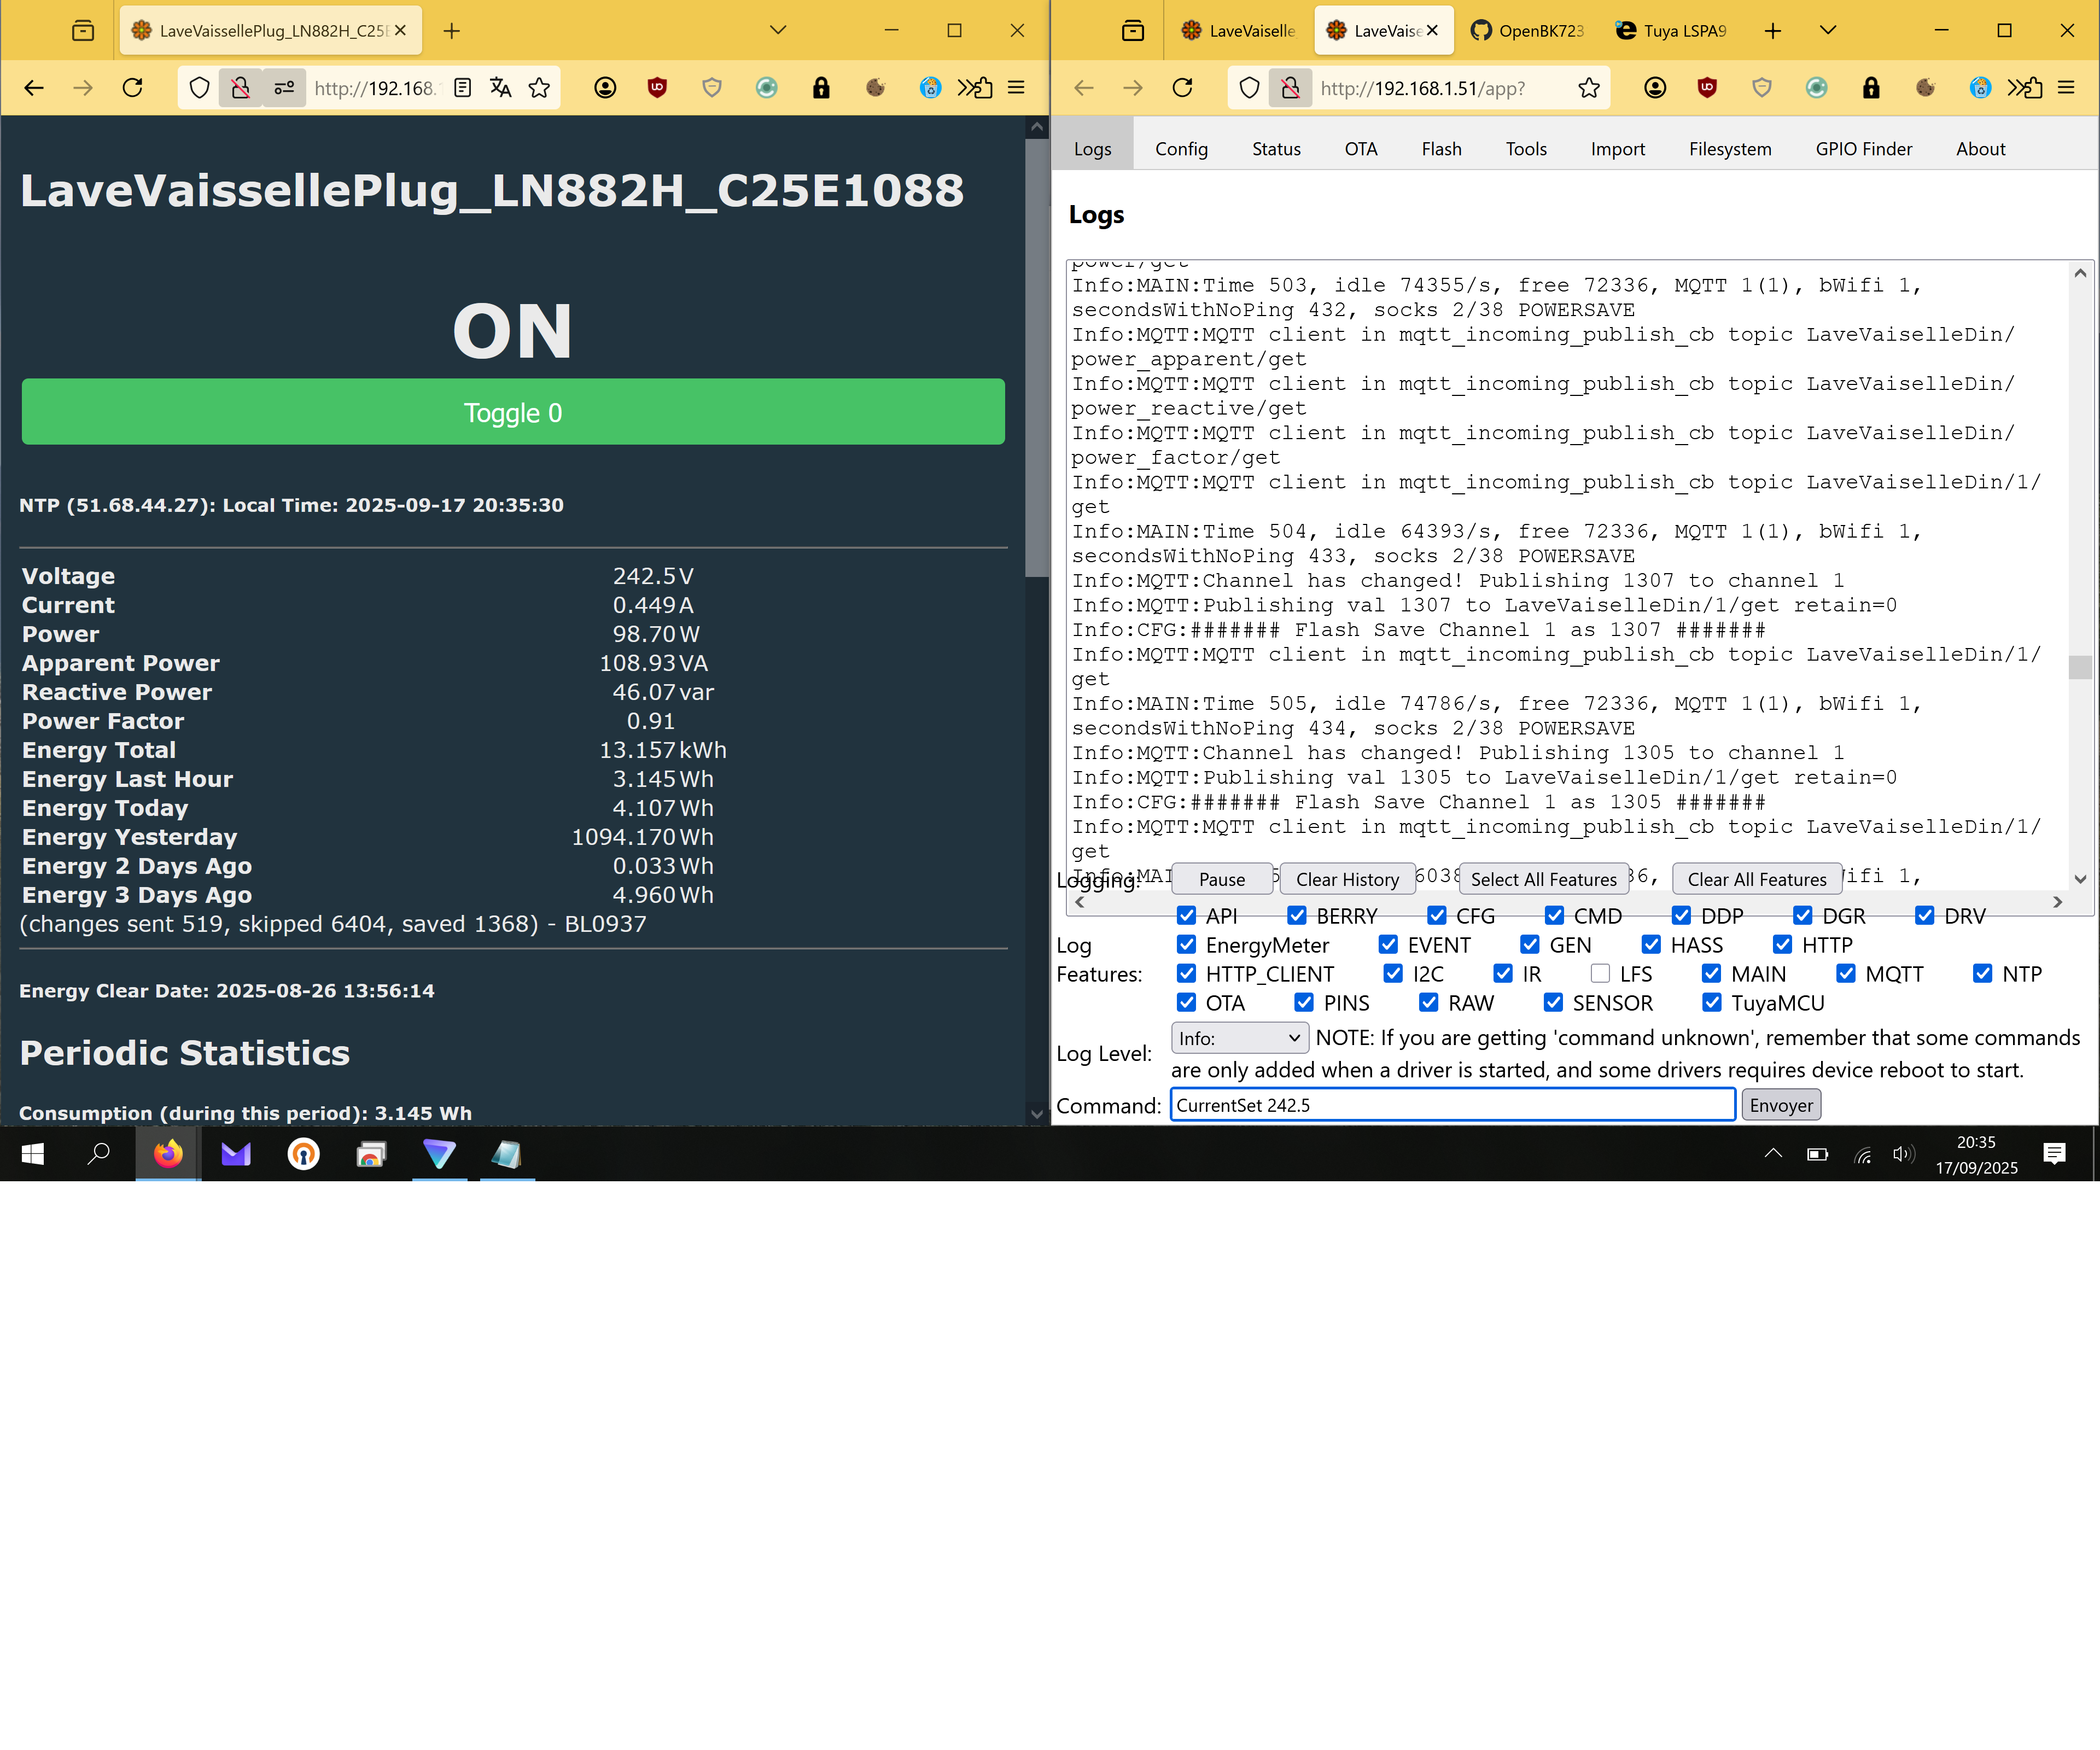Click Envoyer to send command
This screenshot has width=2100, height=1750.
pos(1781,1106)
